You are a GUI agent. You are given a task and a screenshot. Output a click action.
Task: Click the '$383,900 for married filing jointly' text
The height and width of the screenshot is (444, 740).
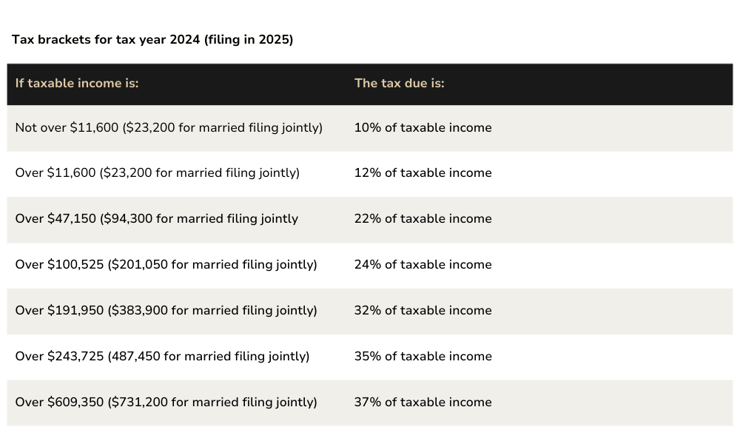(x=212, y=310)
